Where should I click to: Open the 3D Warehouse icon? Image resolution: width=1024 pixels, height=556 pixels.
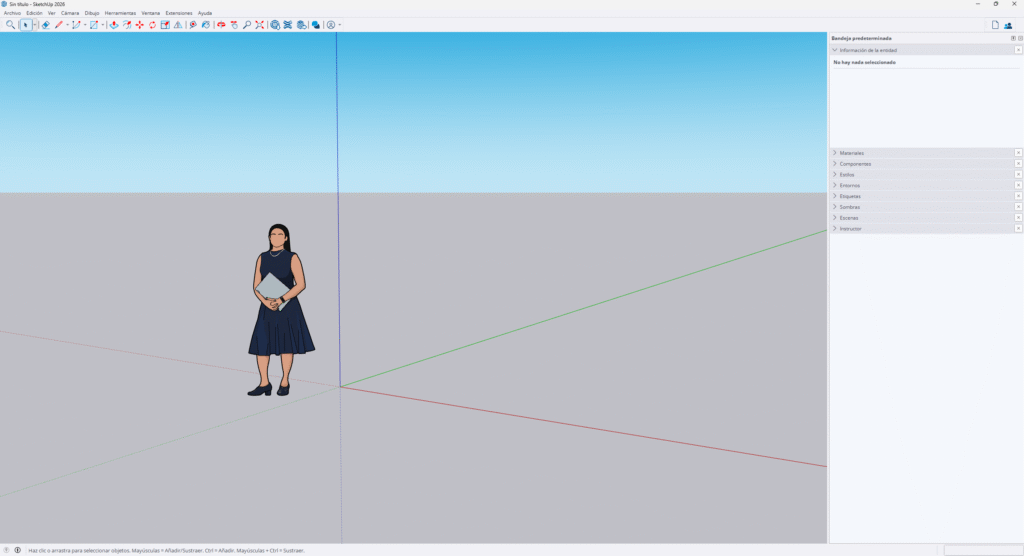coord(275,24)
